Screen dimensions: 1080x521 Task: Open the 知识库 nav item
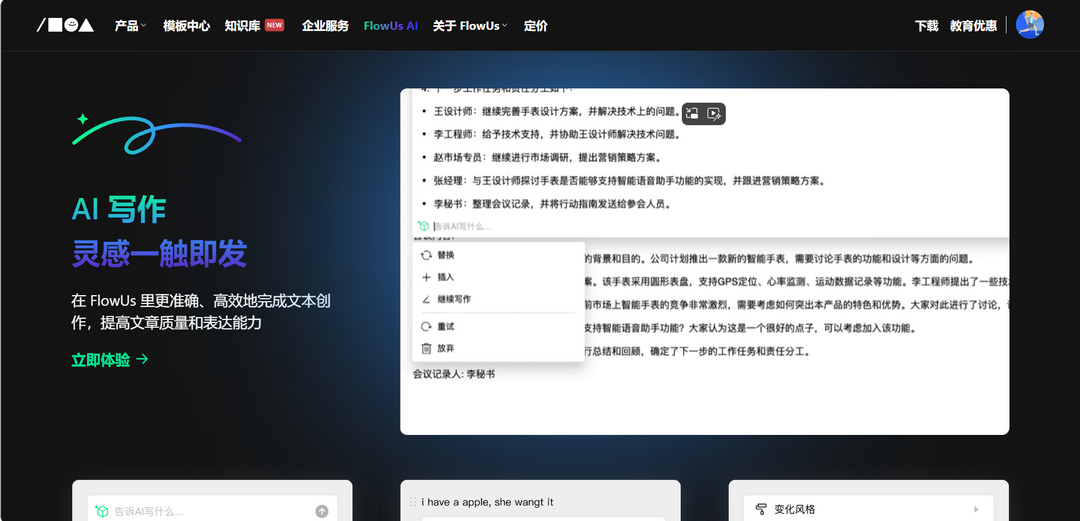(242, 25)
